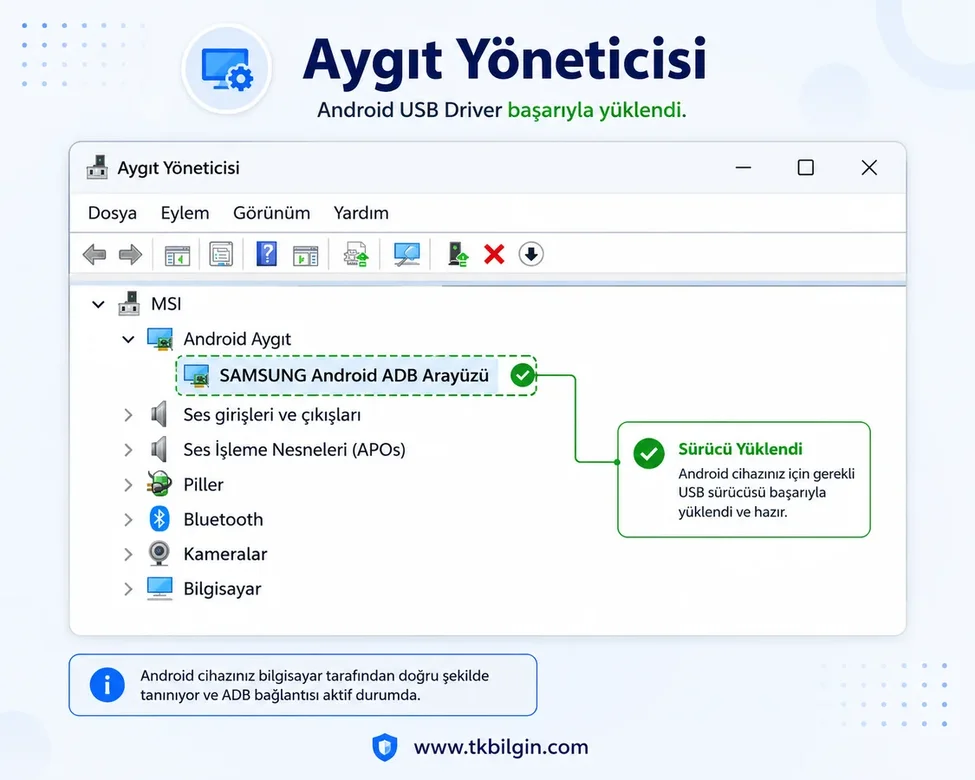Select Ses İşleme Nesneleri (APOs) label

click(294, 450)
